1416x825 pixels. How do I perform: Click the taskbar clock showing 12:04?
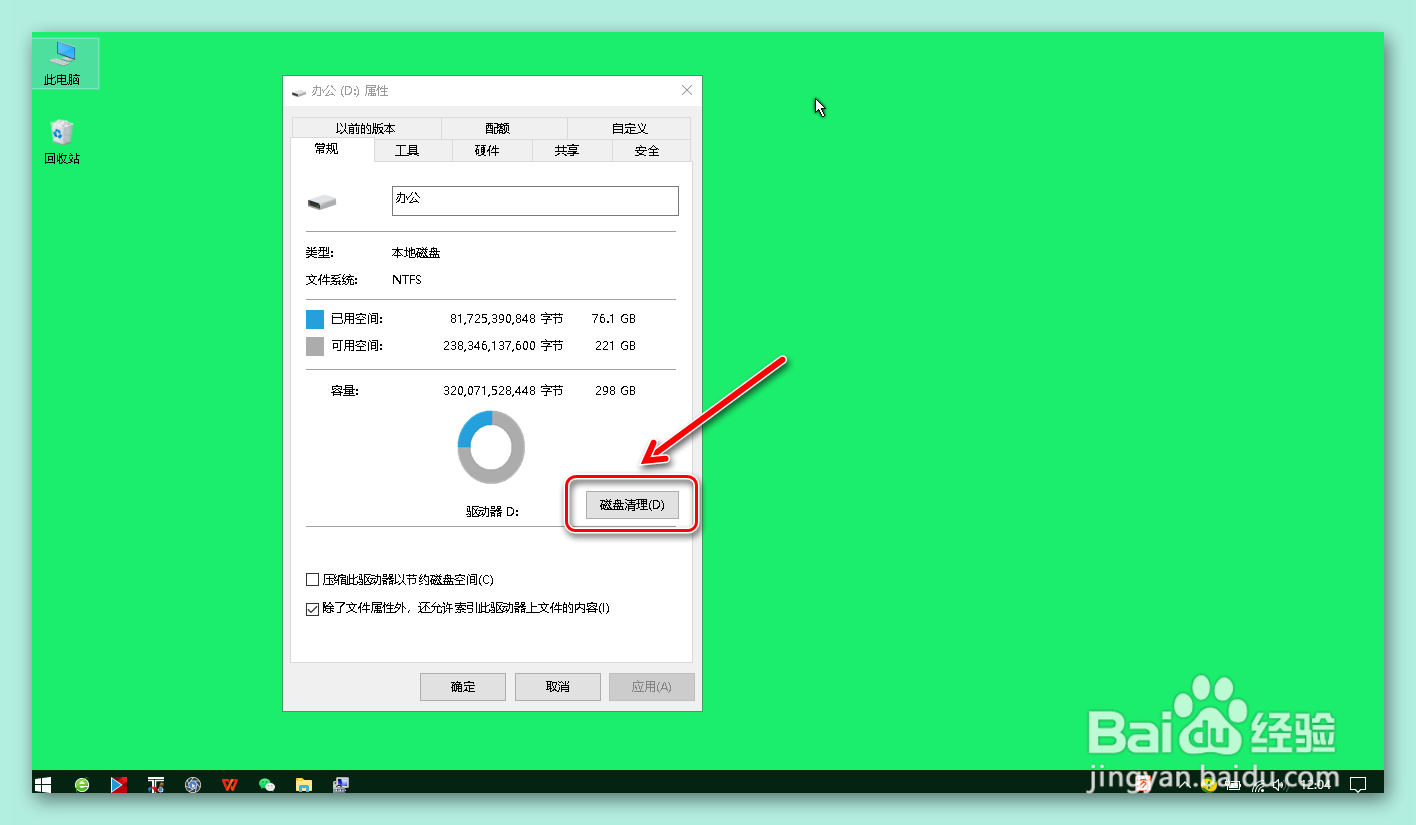point(1316,785)
